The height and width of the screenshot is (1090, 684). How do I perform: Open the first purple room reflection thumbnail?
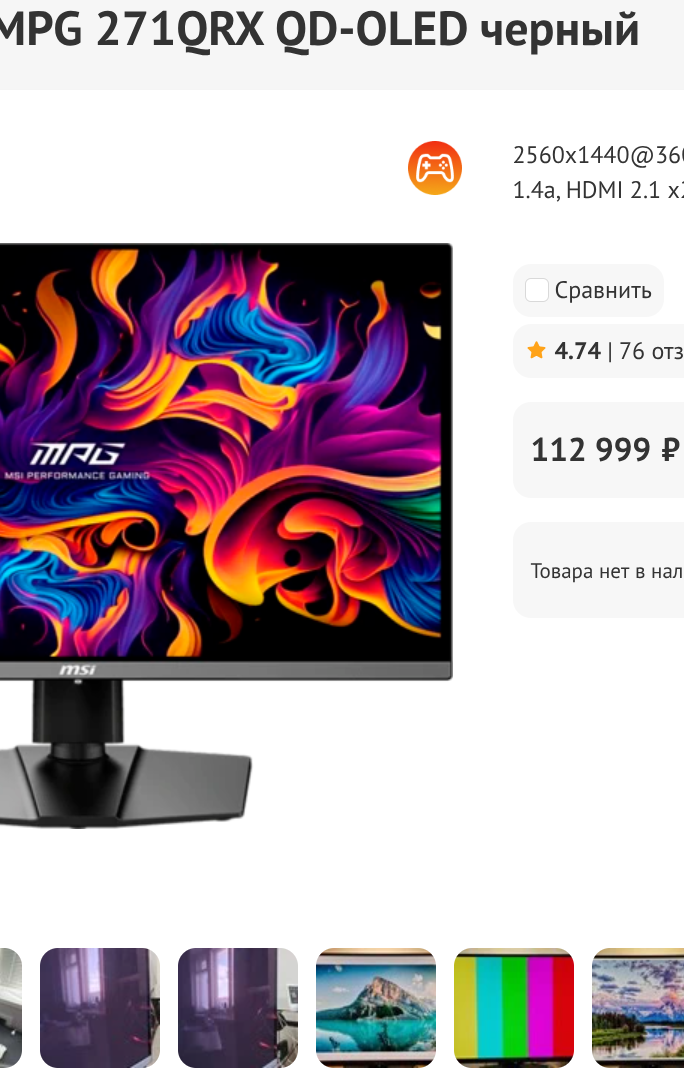pyautogui.click(x=100, y=1008)
